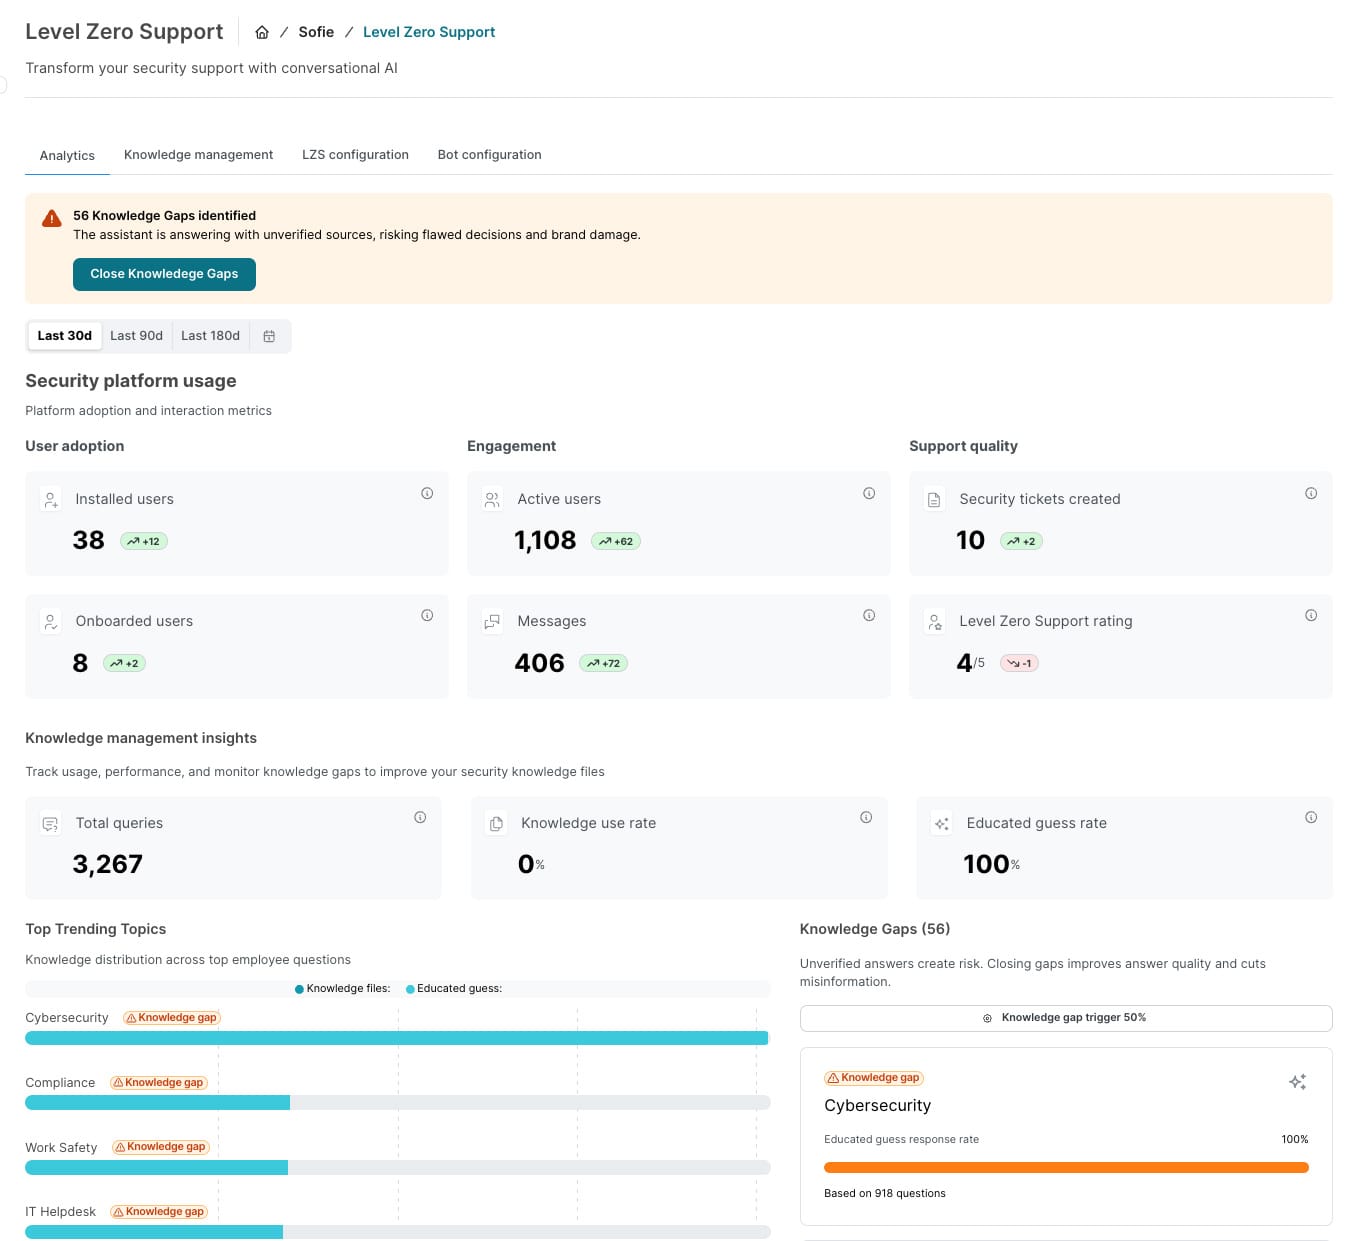Click the Educated guess rate sparkle icon
This screenshot has height=1241, width=1349.
942,824
